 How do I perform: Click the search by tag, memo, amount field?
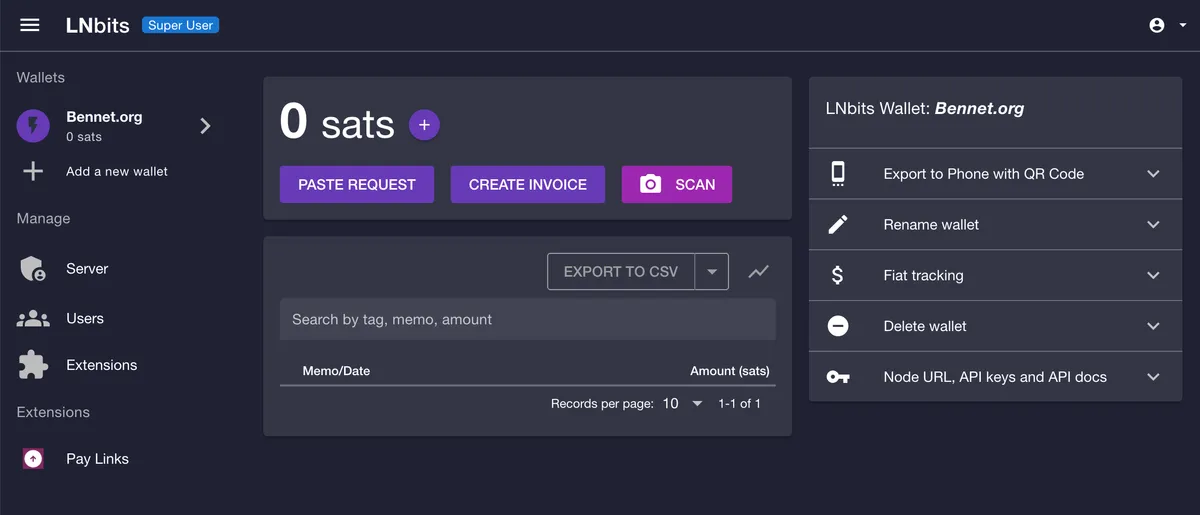[527, 320]
